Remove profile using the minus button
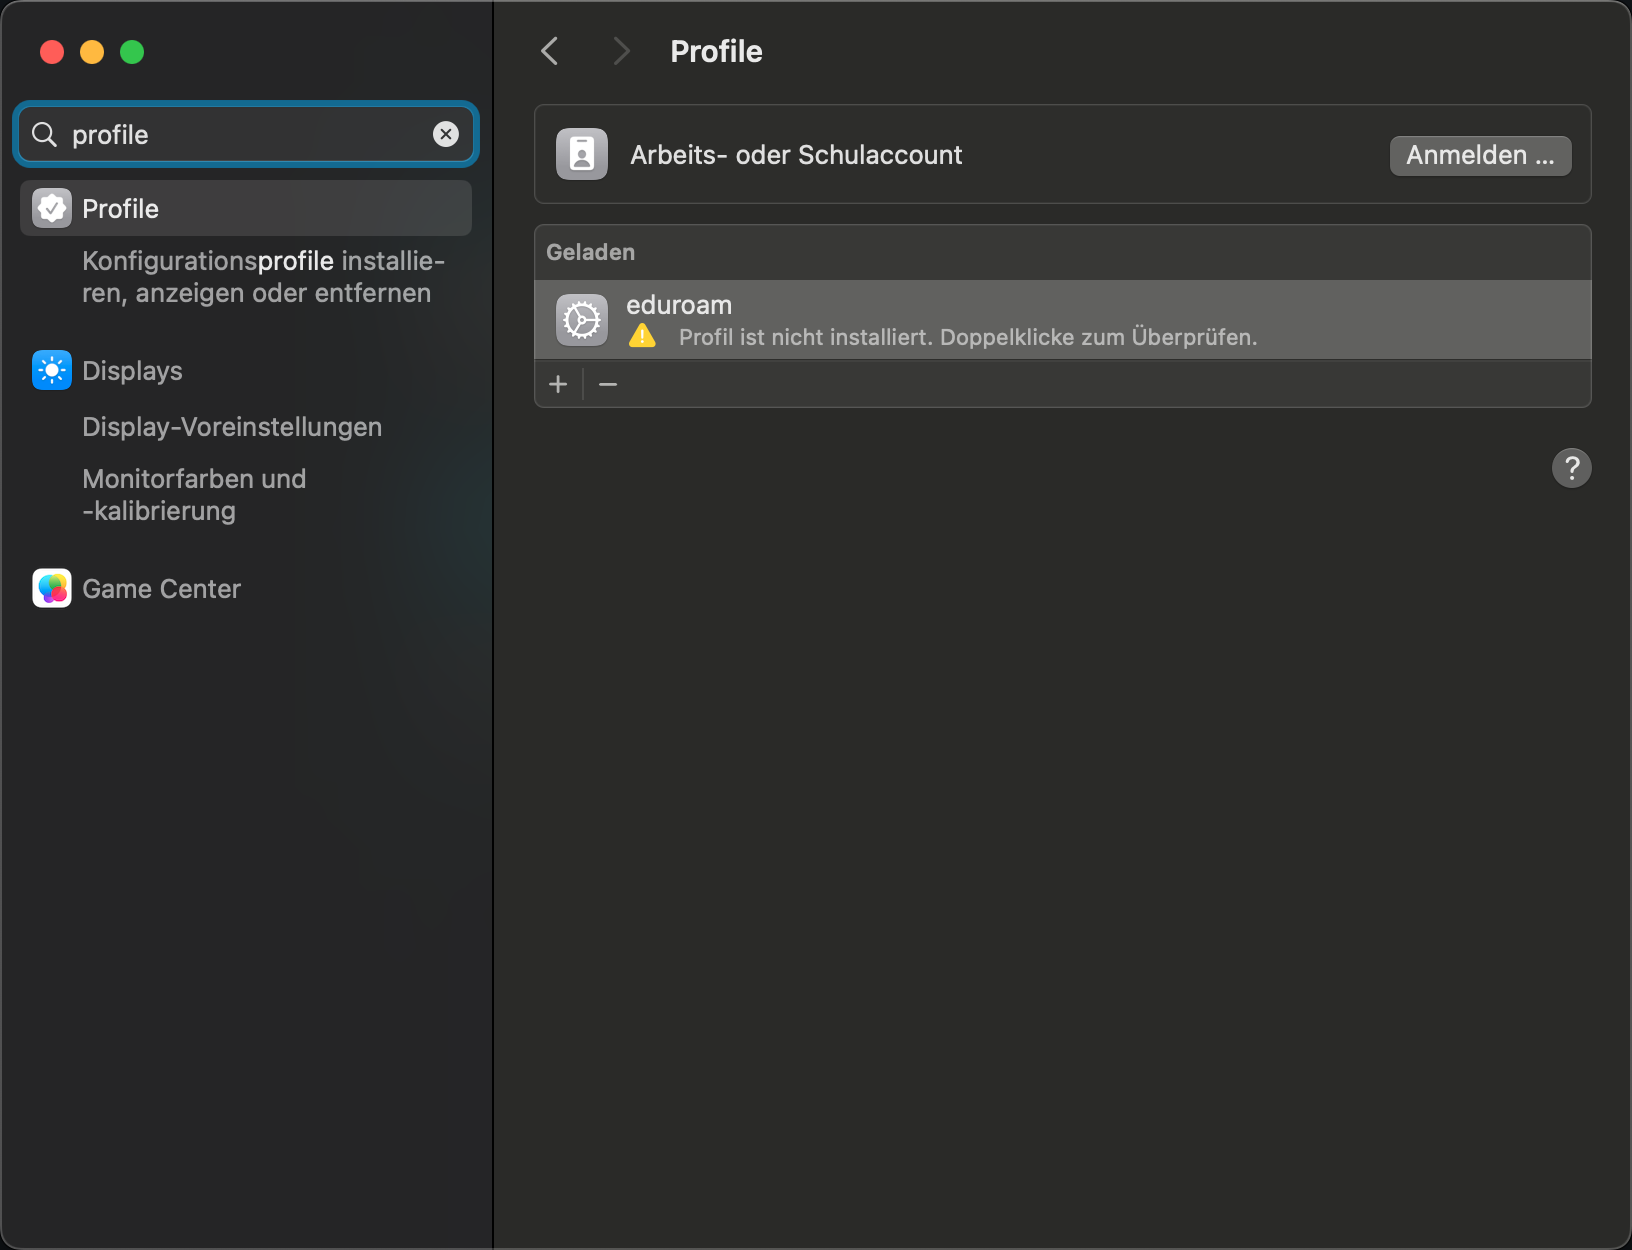Image resolution: width=1632 pixels, height=1250 pixels. click(x=607, y=384)
